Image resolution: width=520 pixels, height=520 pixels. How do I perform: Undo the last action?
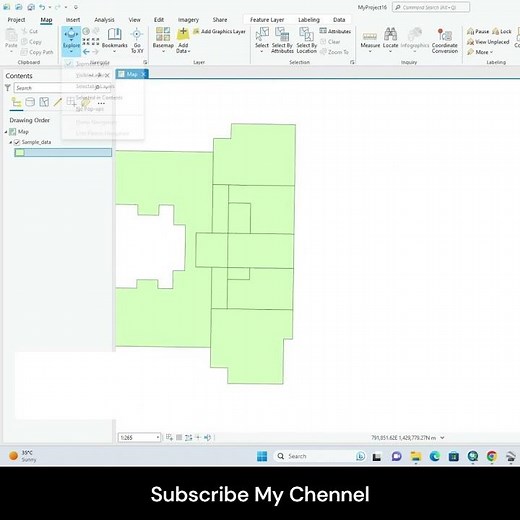[x=42, y=7]
